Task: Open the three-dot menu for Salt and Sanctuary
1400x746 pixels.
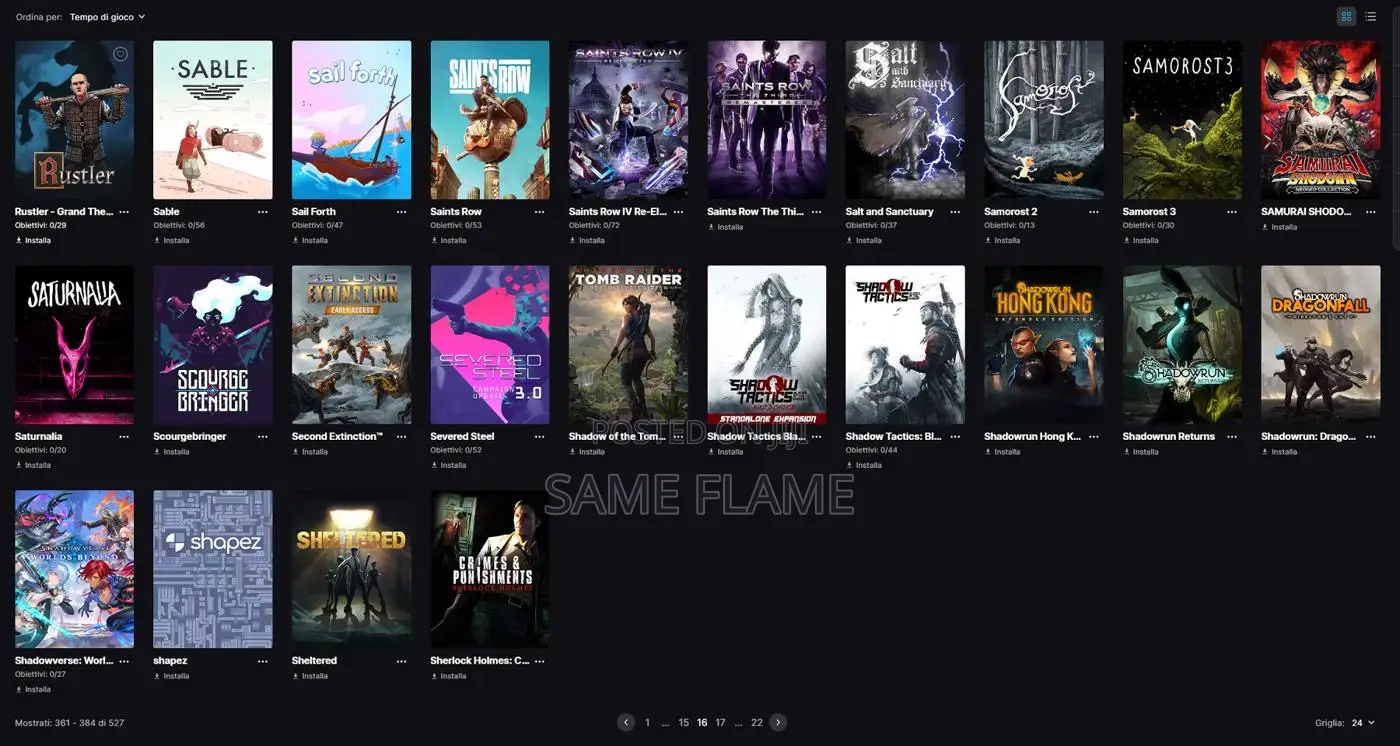Action: pos(955,212)
